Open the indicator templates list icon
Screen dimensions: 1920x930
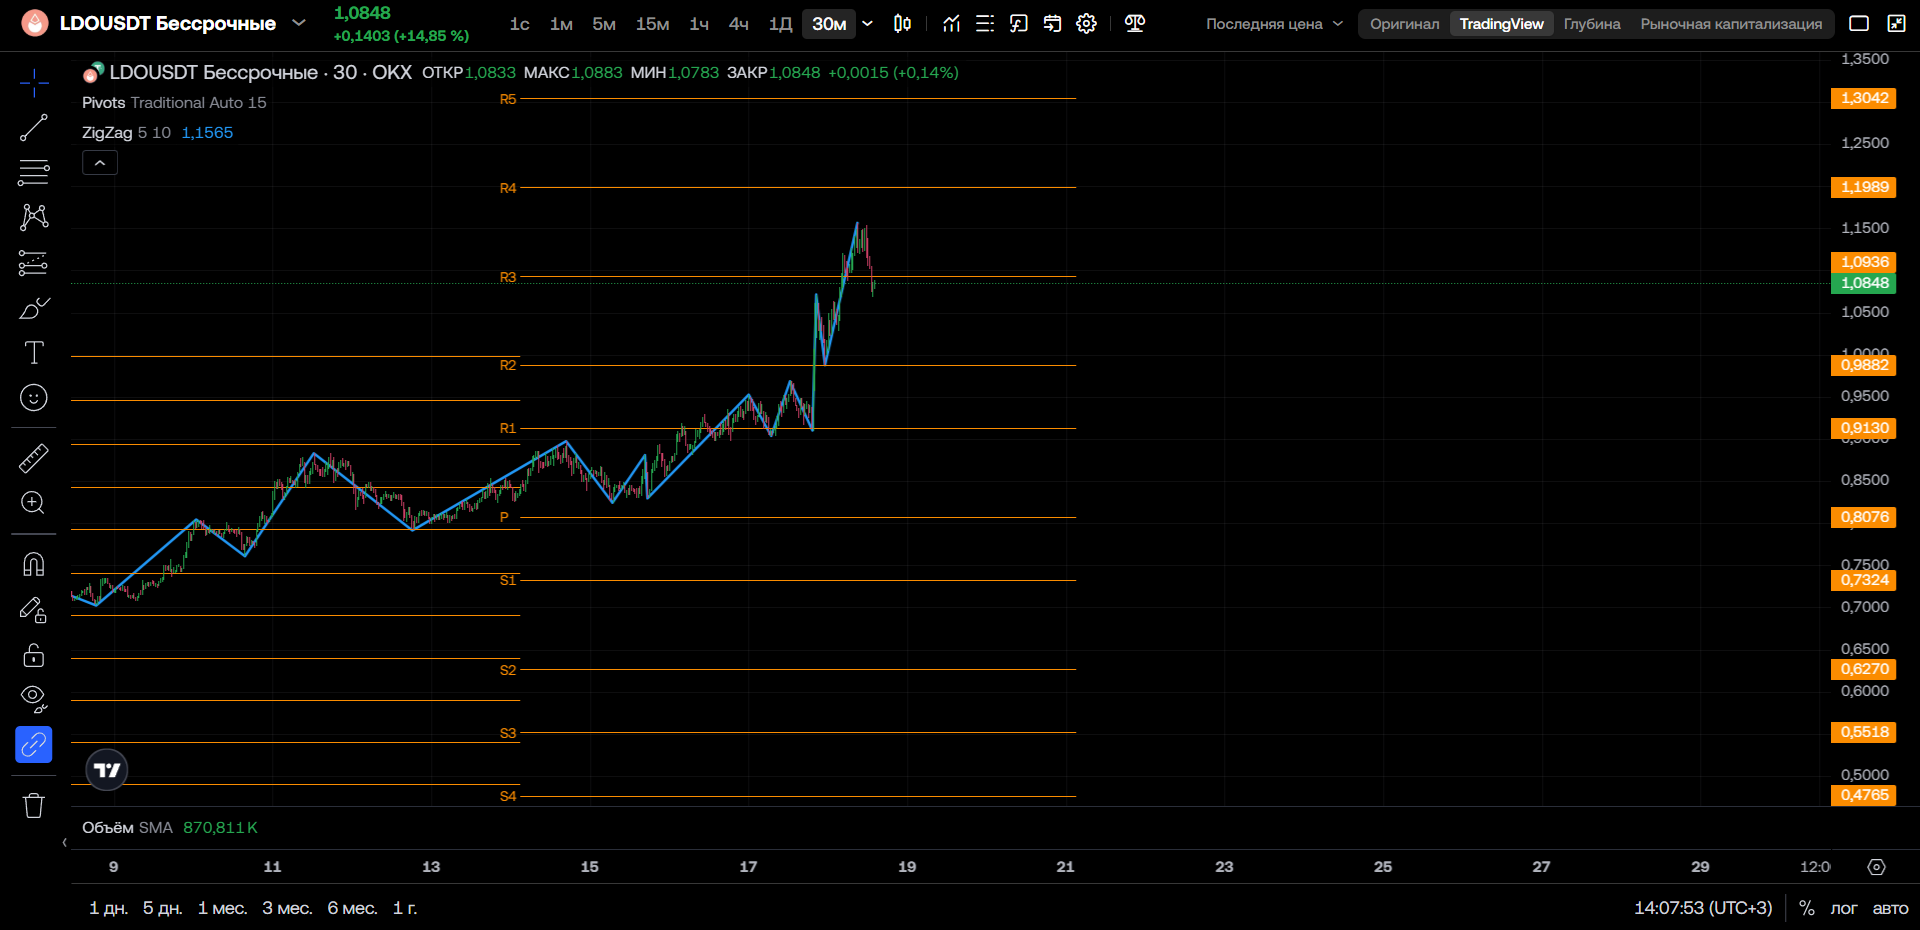(x=985, y=23)
